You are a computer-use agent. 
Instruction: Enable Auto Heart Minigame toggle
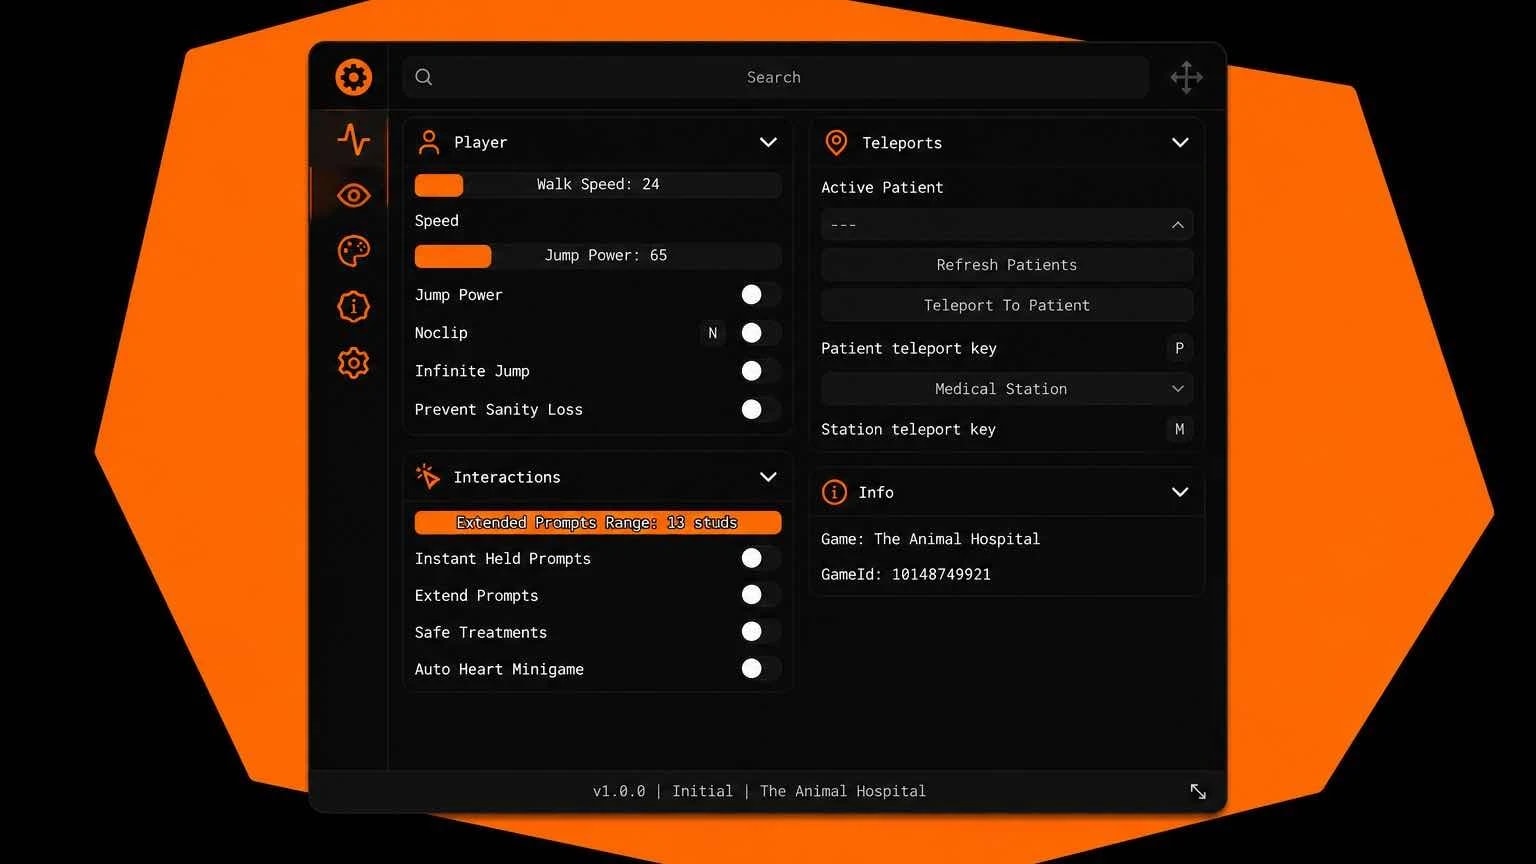click(x=760, y=669)
